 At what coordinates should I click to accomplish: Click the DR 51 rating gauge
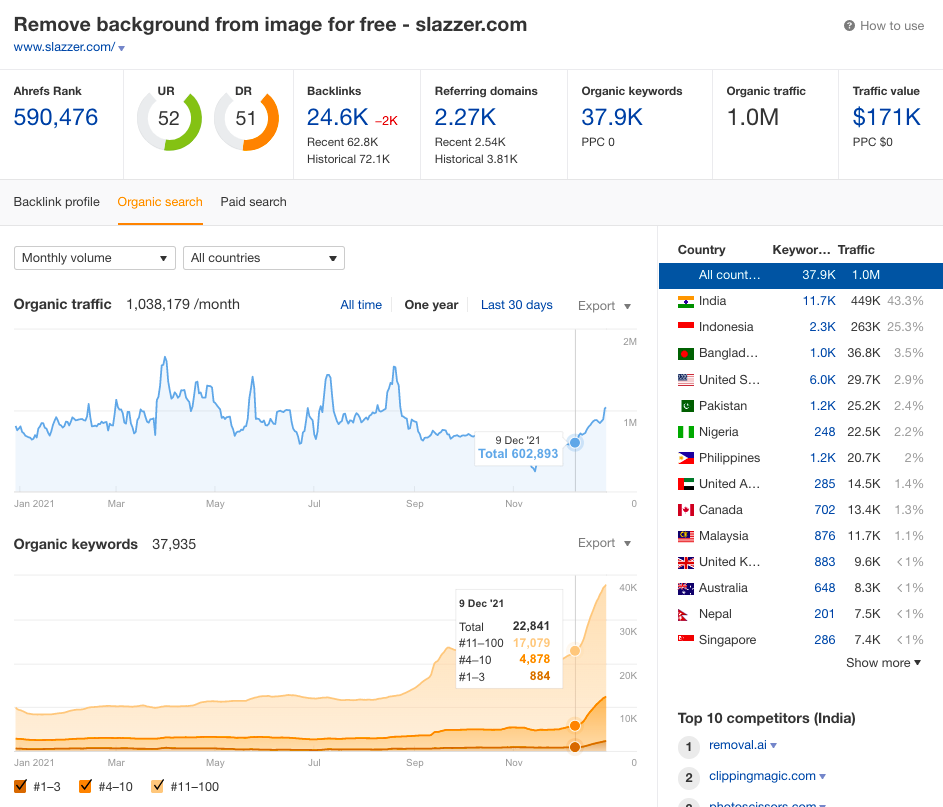coord(245,119)
